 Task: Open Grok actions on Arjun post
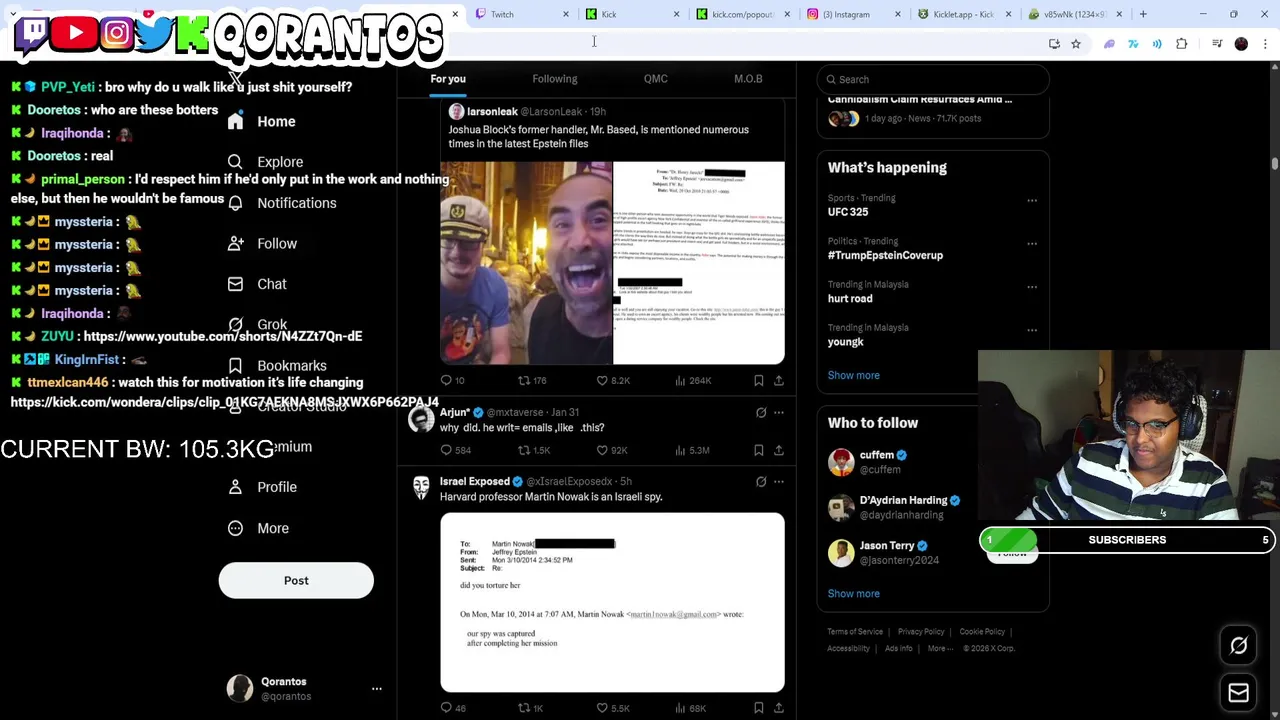click(x=761, y=412)
